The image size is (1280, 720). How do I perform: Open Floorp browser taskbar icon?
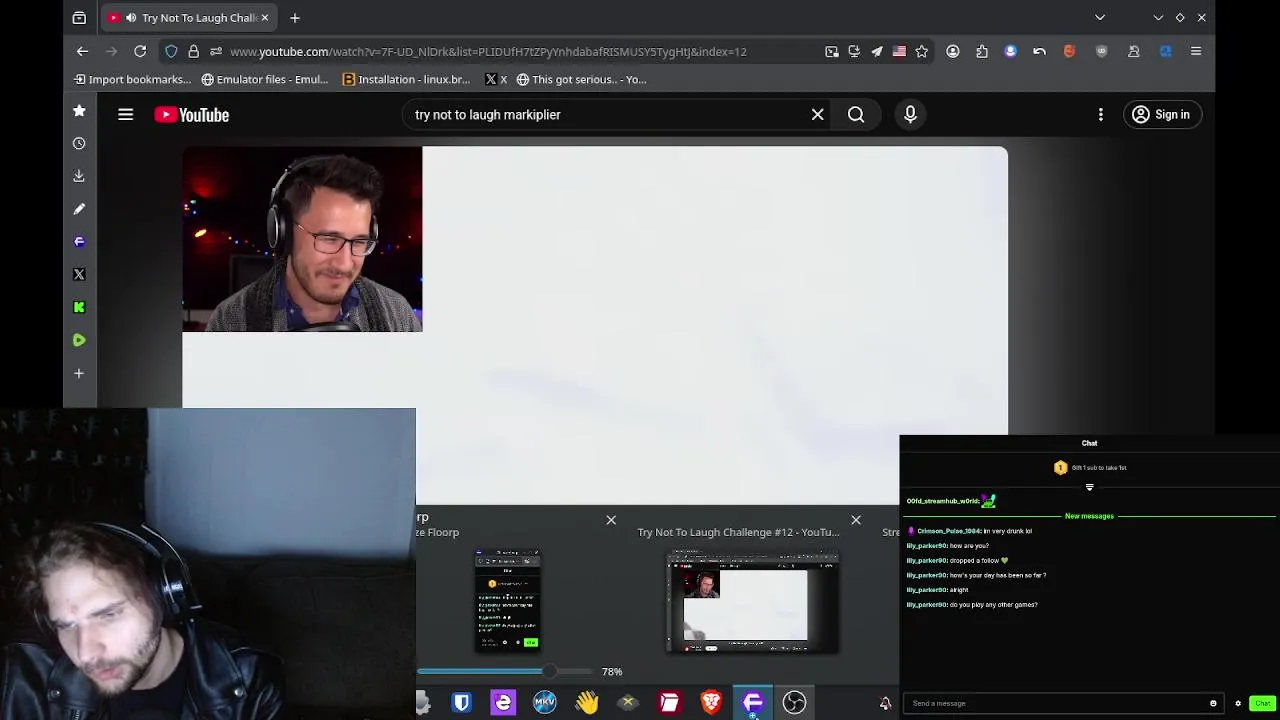(x=753, y=702)
